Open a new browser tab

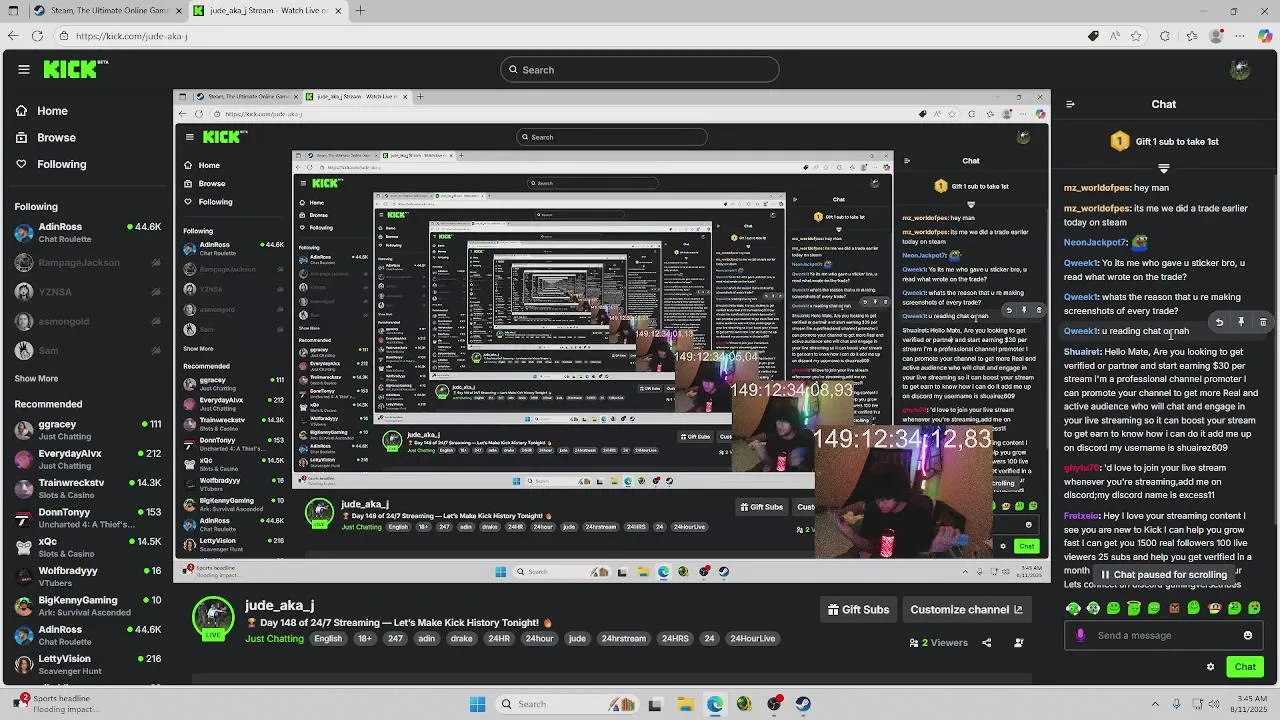click(360, 11)
